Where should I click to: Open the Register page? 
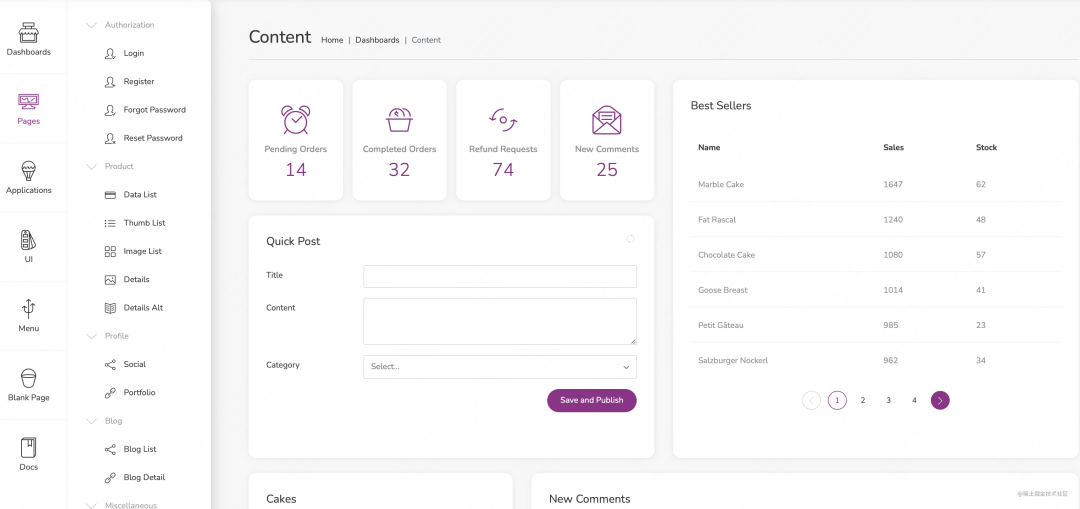[x=139, y=81]
